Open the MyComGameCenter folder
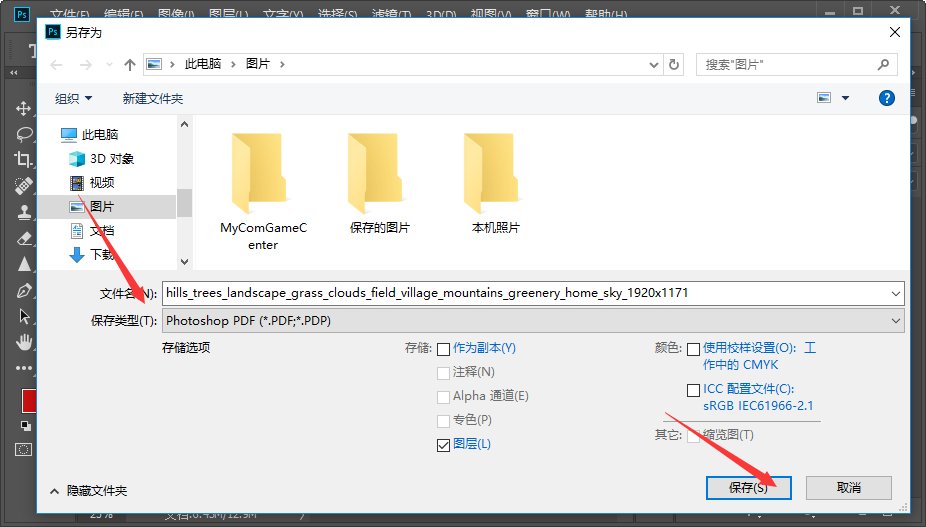This screenshot has width=926, height=527. 263,192
